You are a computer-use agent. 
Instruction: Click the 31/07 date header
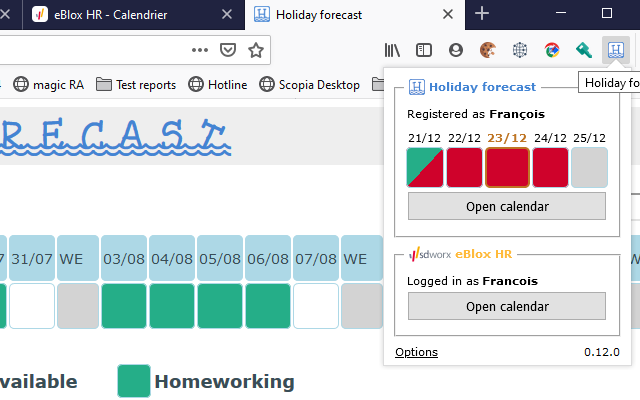[x=32, y=259]
